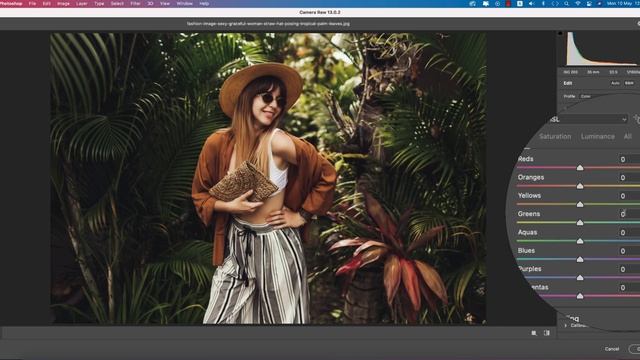Click the histogram graph

click(602, 49)
